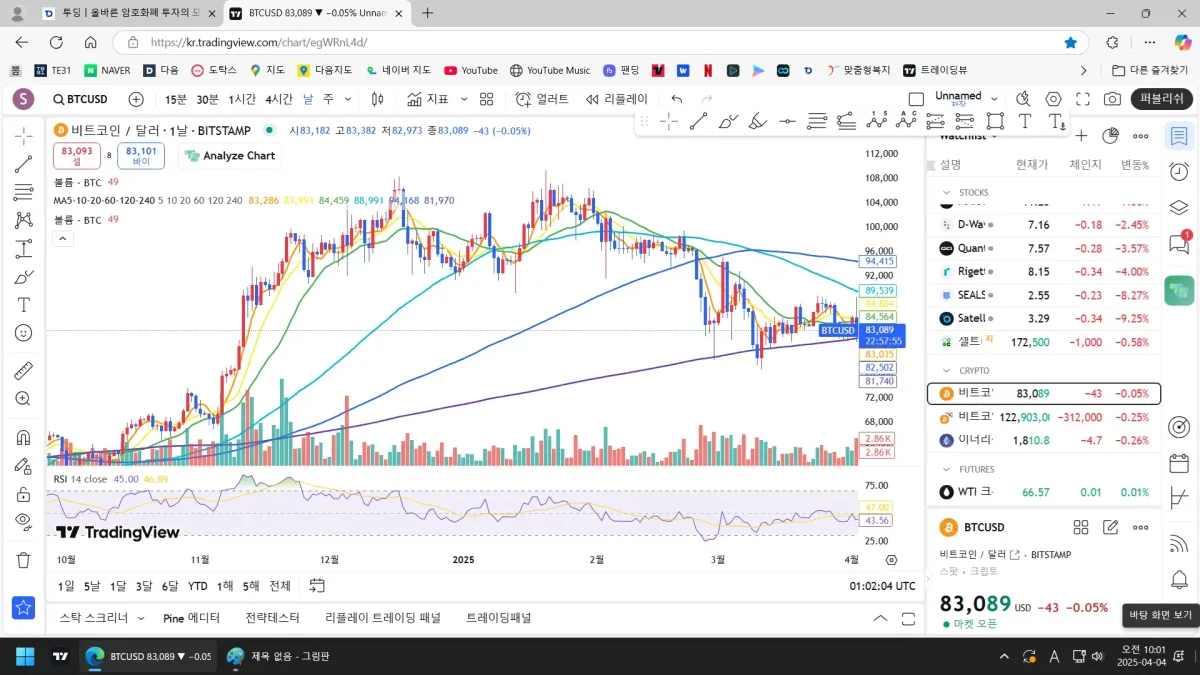Take a chart snapshot with the camera icon
The image size is (1200, 675).
point(1112,99)
